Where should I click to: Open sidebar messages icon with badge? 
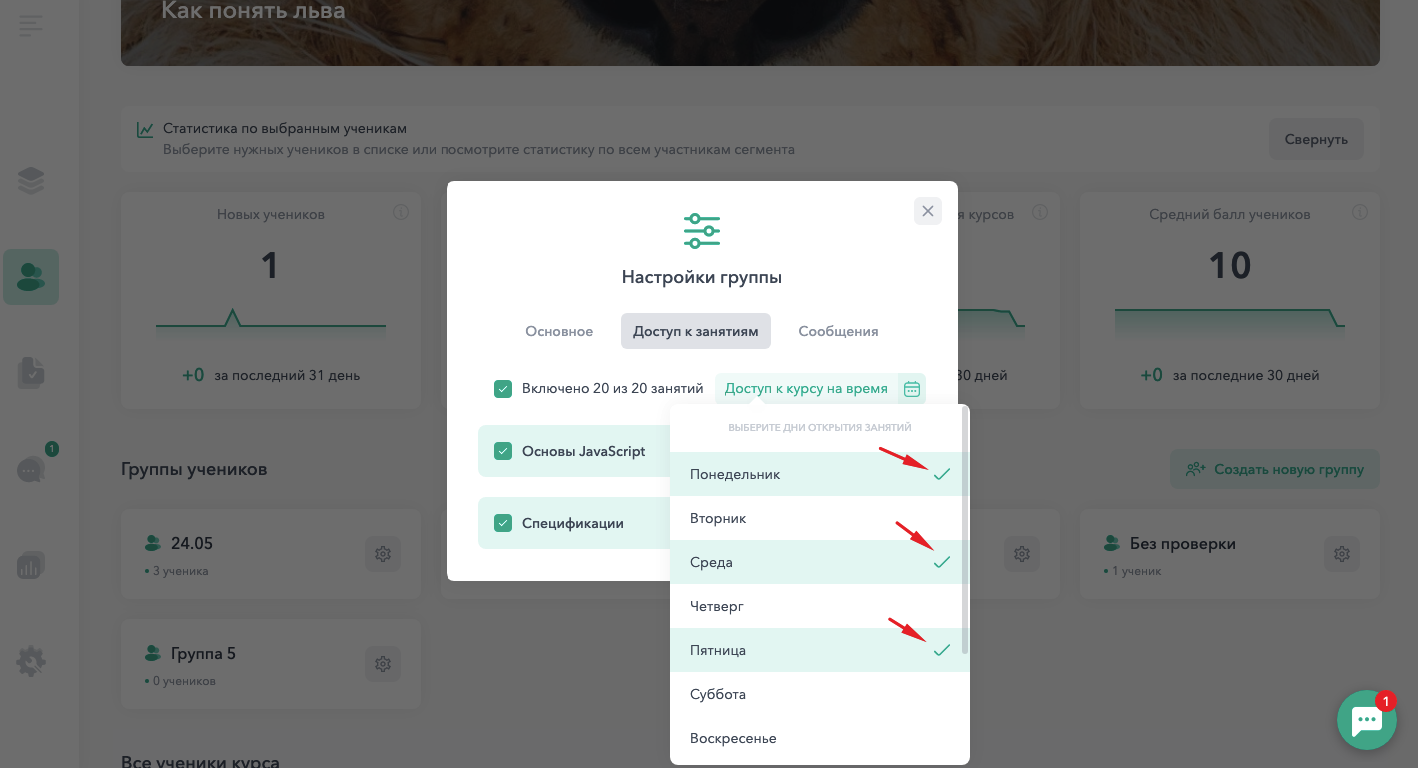(x=31, y=469)
